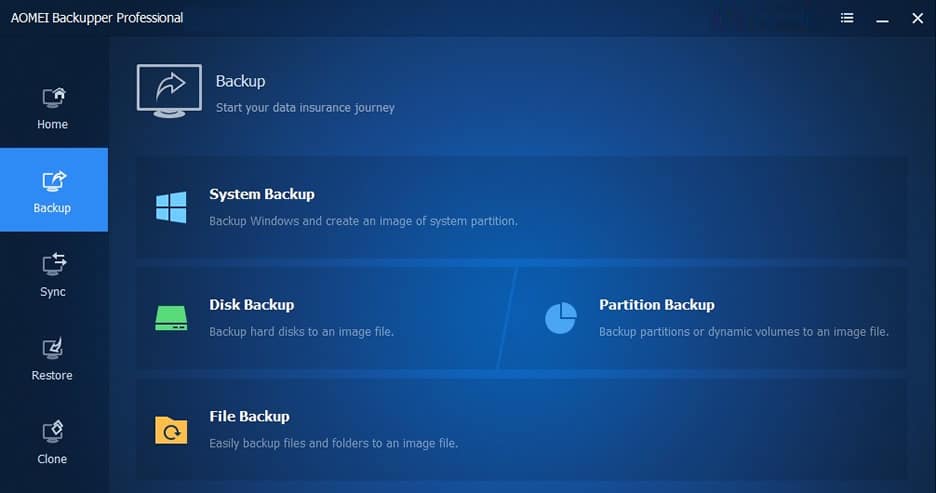Click the 'Sync' label in sidebar
The width and height of the screenshot is (936, 493).
tap(53, 292)
